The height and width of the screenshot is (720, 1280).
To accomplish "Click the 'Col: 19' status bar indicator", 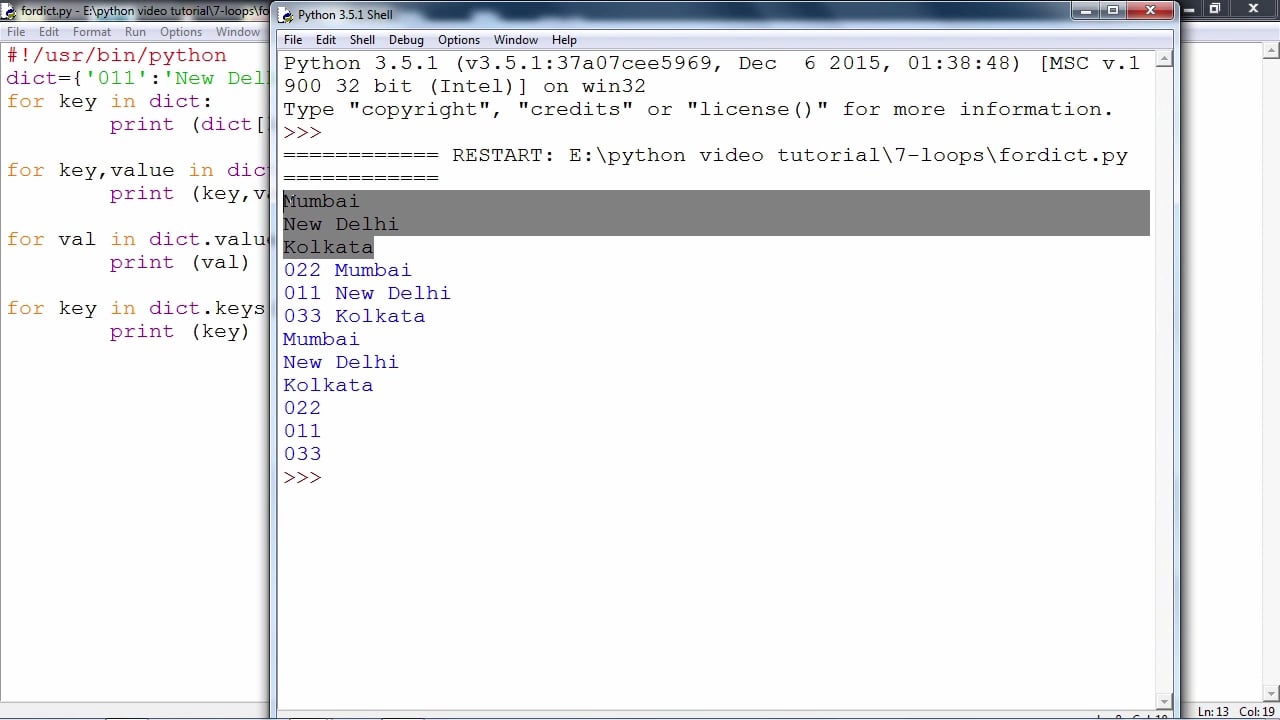I will pos(1256,711).
